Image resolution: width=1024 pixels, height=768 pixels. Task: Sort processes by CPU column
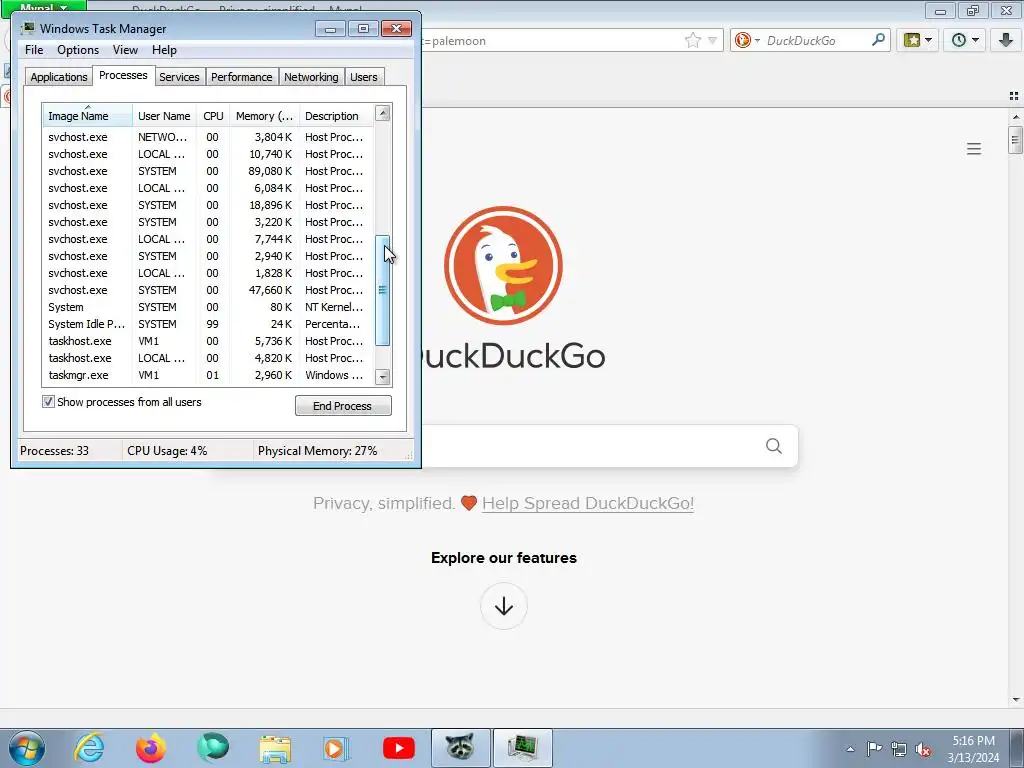point(213,116)
